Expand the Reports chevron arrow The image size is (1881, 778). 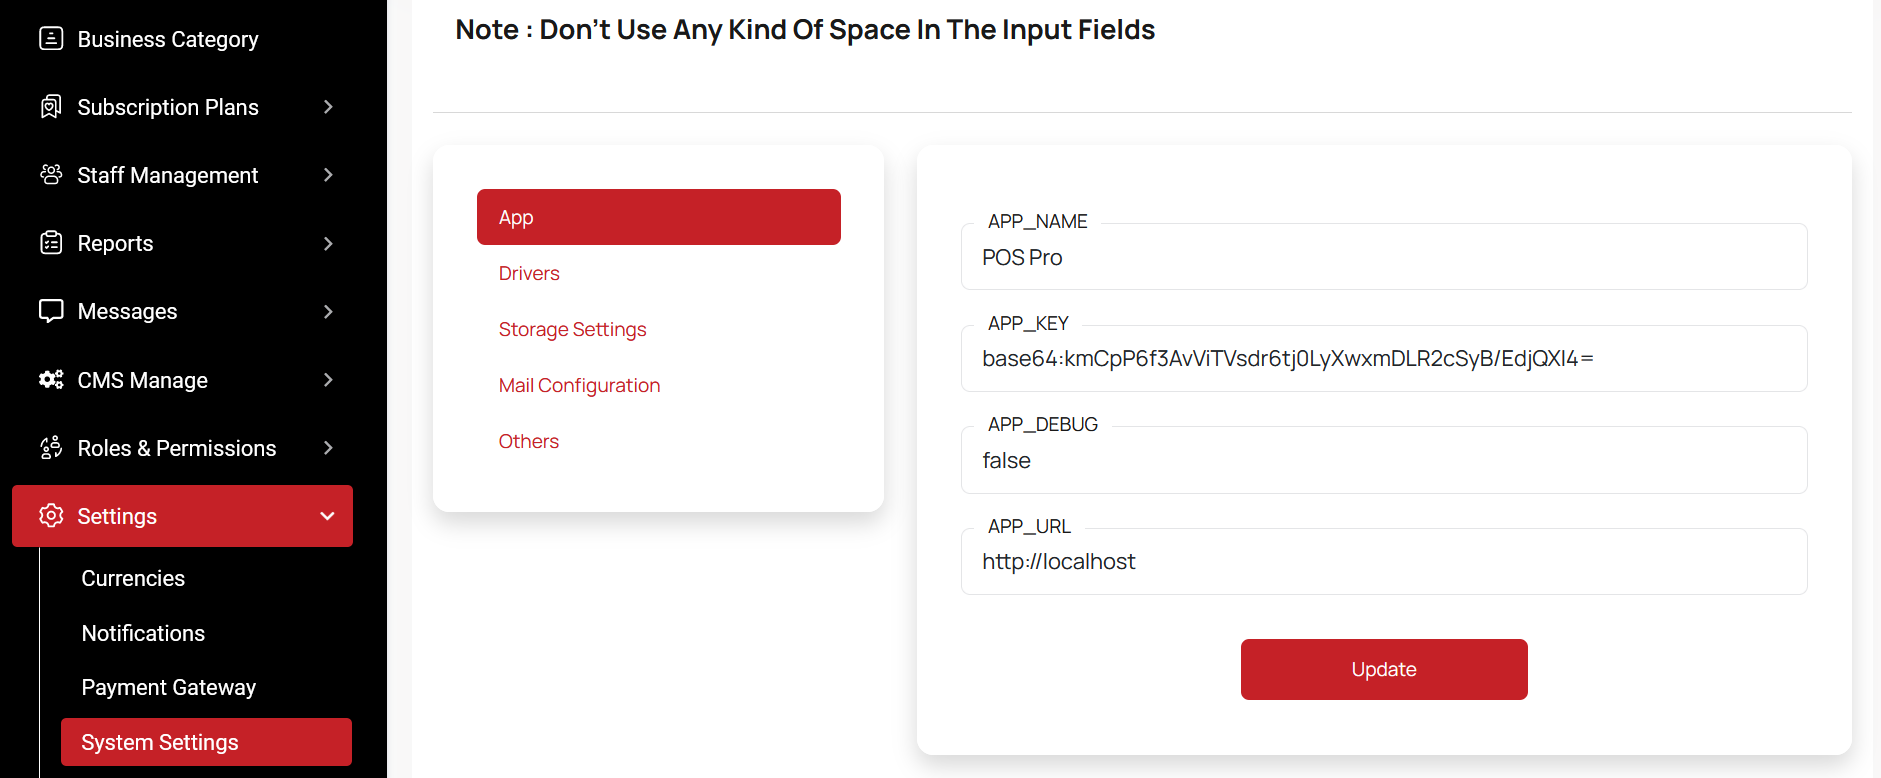tap(328, 243)
